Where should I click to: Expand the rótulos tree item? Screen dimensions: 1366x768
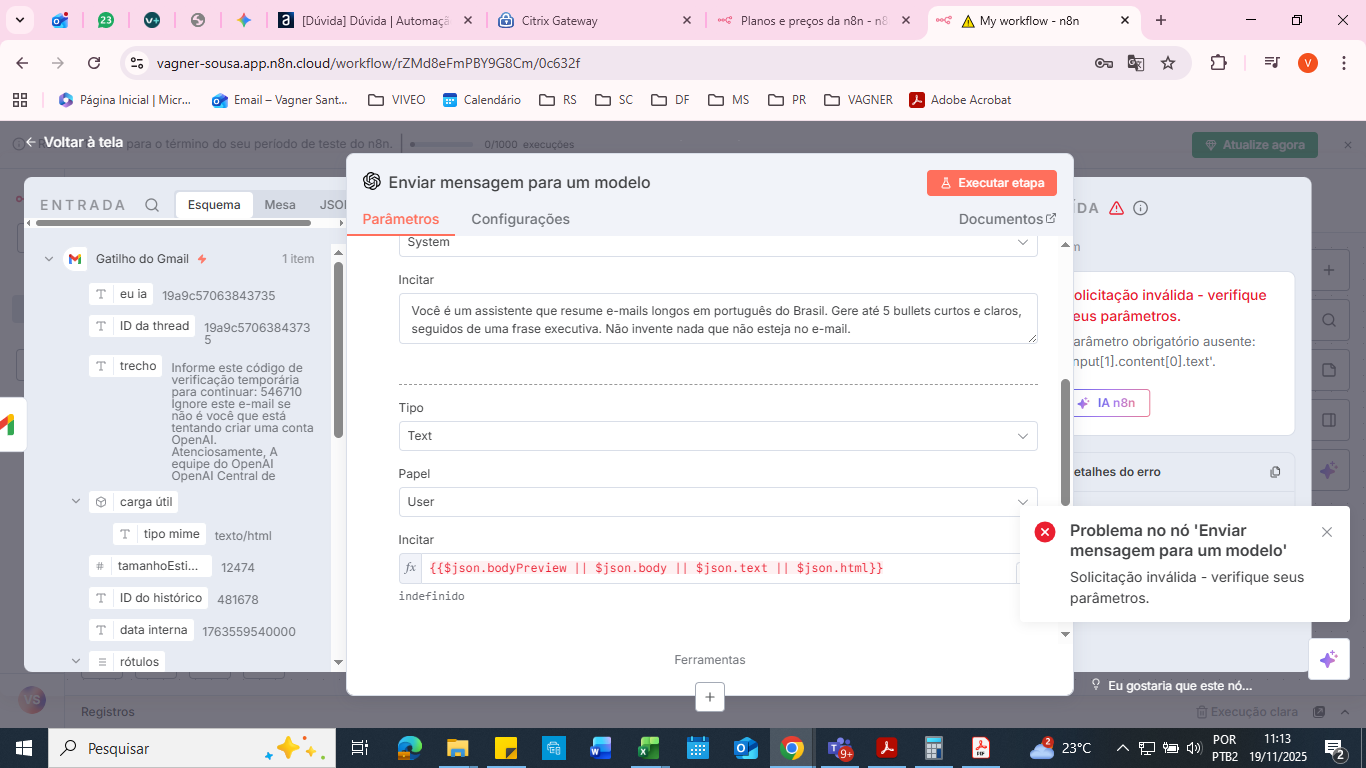[x=75, y=661]
